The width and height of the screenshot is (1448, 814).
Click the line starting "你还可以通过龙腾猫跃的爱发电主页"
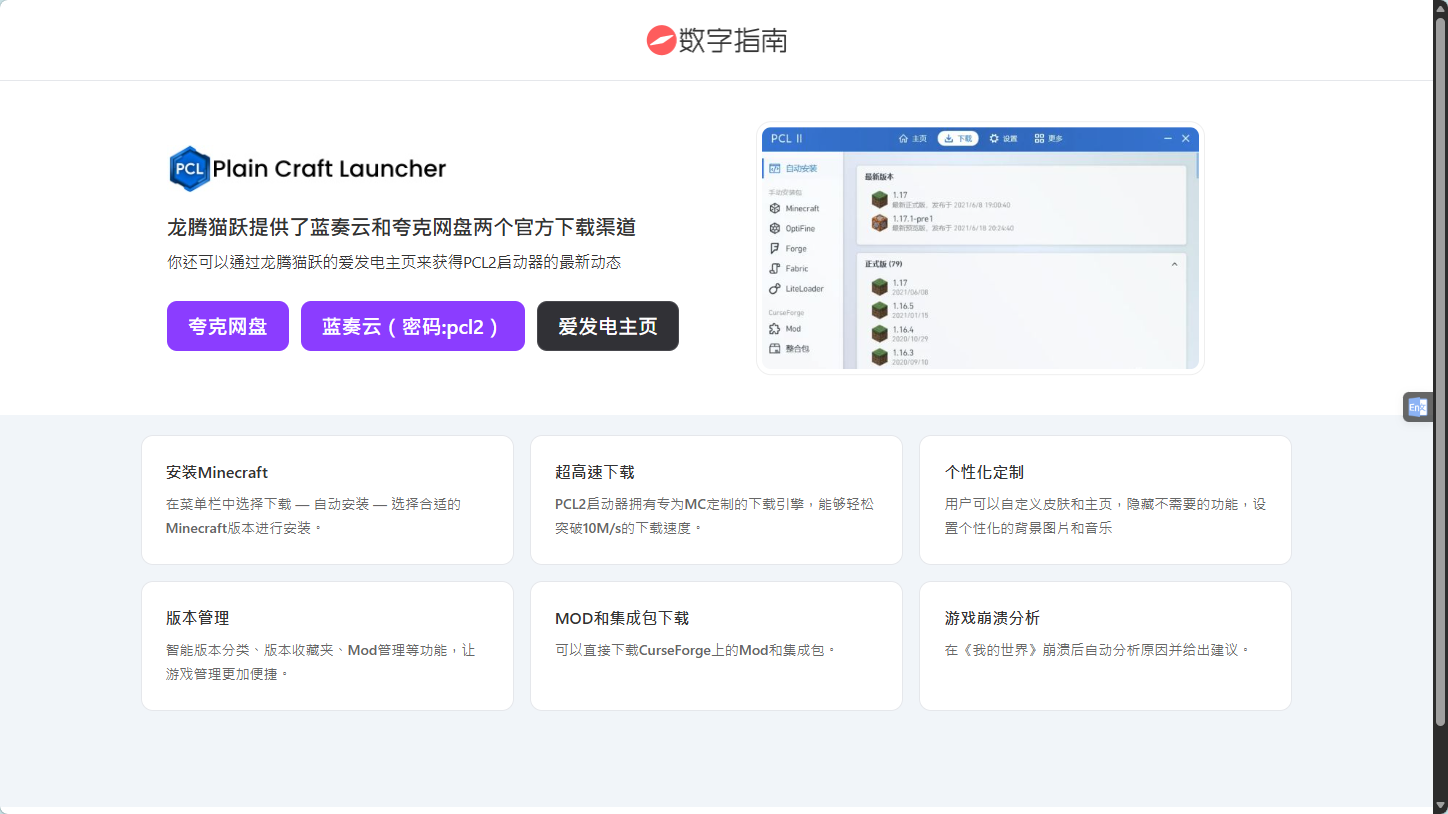click(x=394, y=262)
